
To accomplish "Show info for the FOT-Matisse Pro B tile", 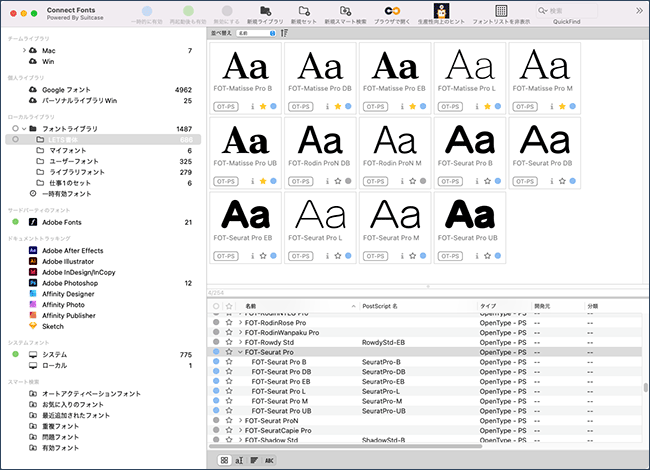I will (x=252, y=107).
